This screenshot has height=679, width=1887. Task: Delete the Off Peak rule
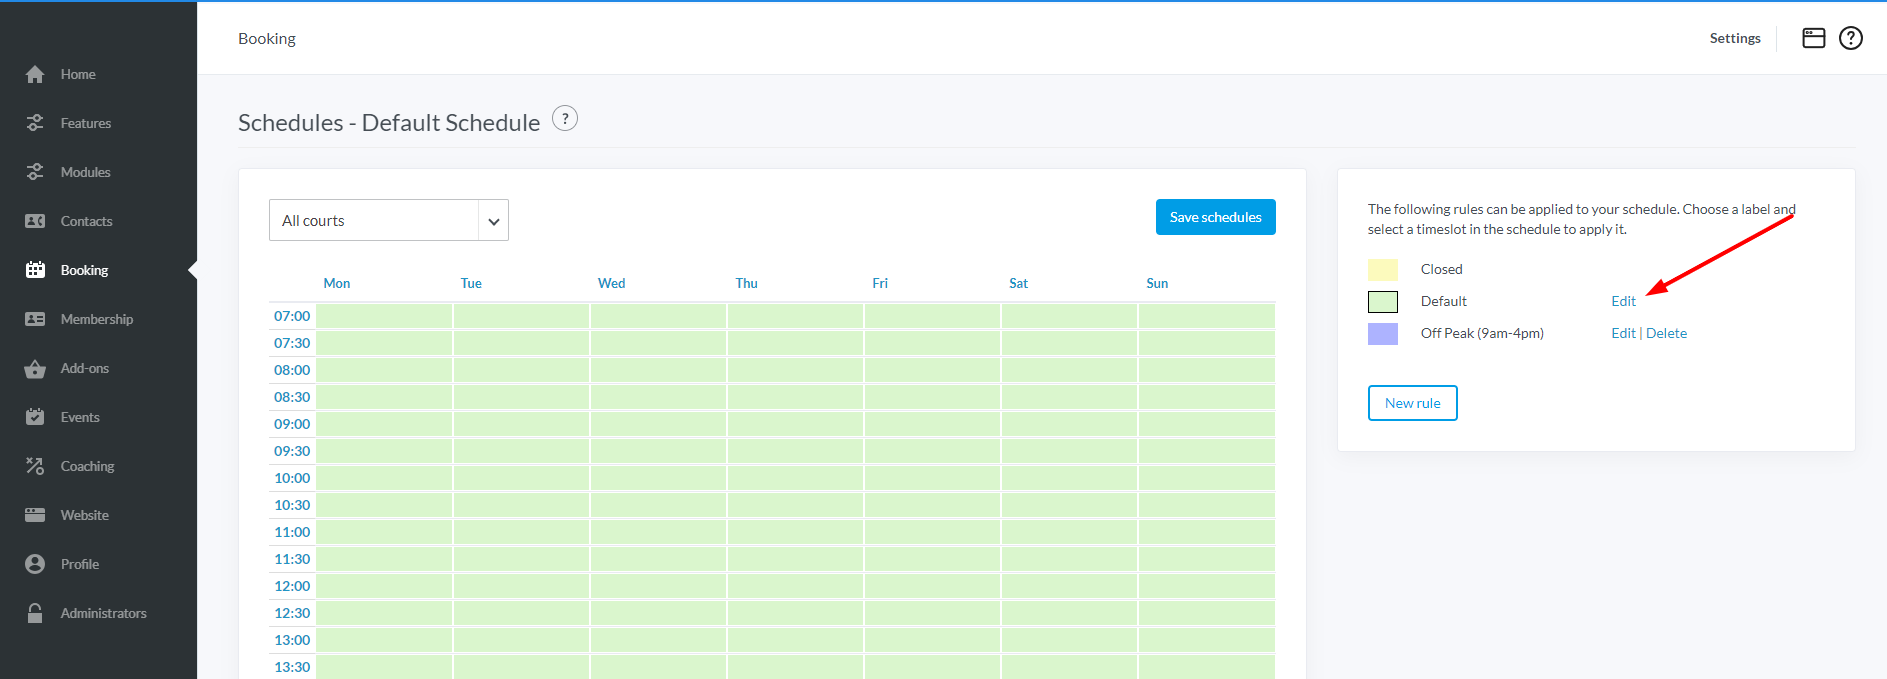click(1666, 333)
